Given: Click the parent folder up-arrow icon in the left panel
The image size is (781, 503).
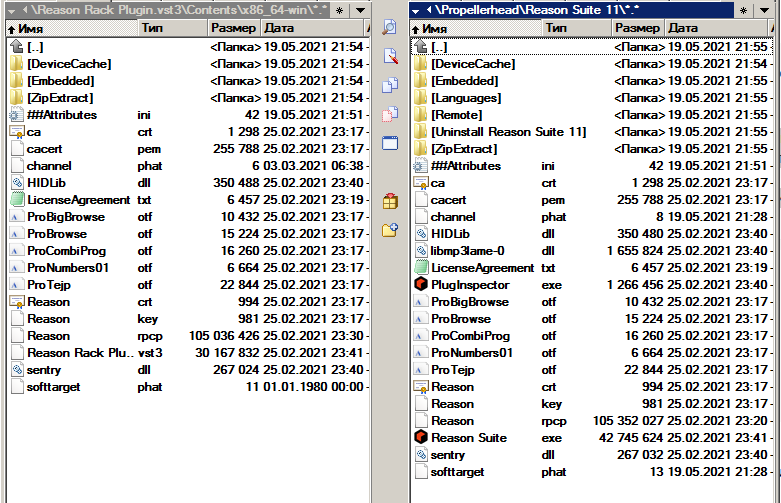Looking at the screenshot, I should pyautogui.click(x=17, y=47).
